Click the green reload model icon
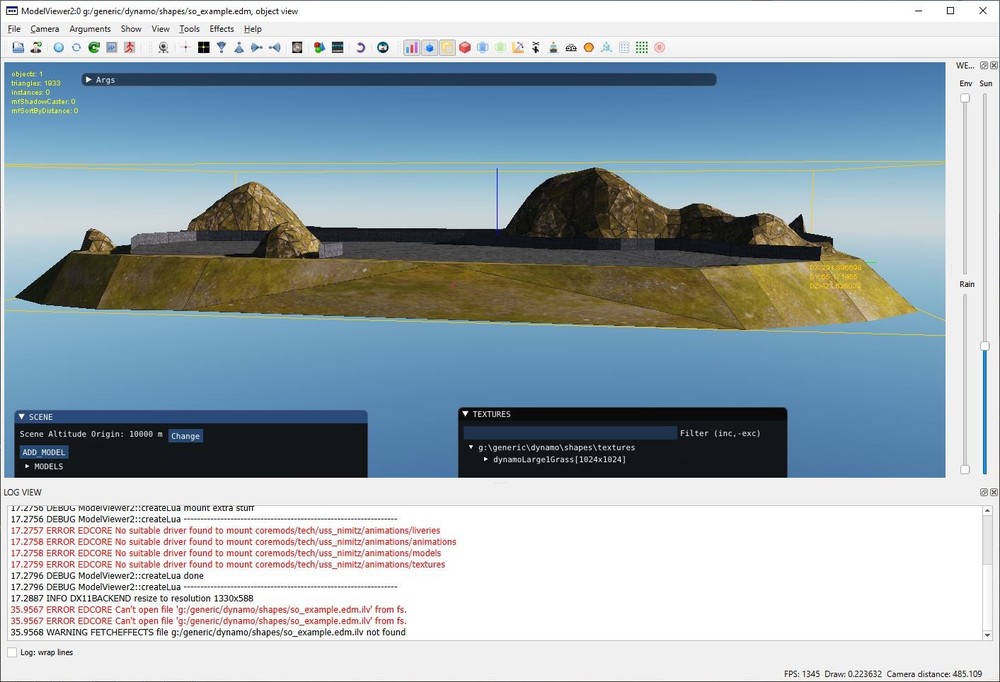This screenshot has width=1000, height=682. coord(93,47)
